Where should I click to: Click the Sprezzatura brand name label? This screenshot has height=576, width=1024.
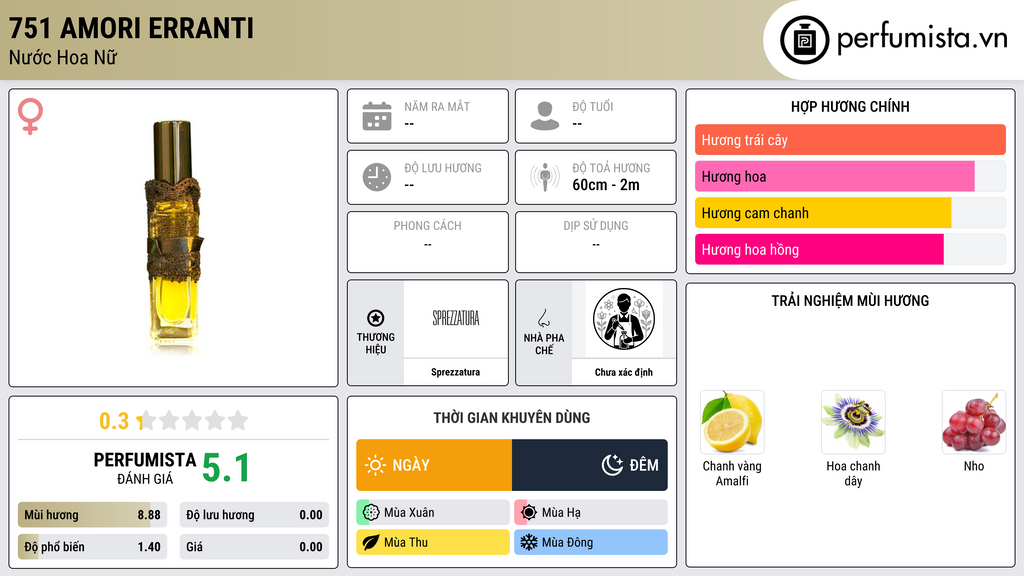[x=455, y=372]
